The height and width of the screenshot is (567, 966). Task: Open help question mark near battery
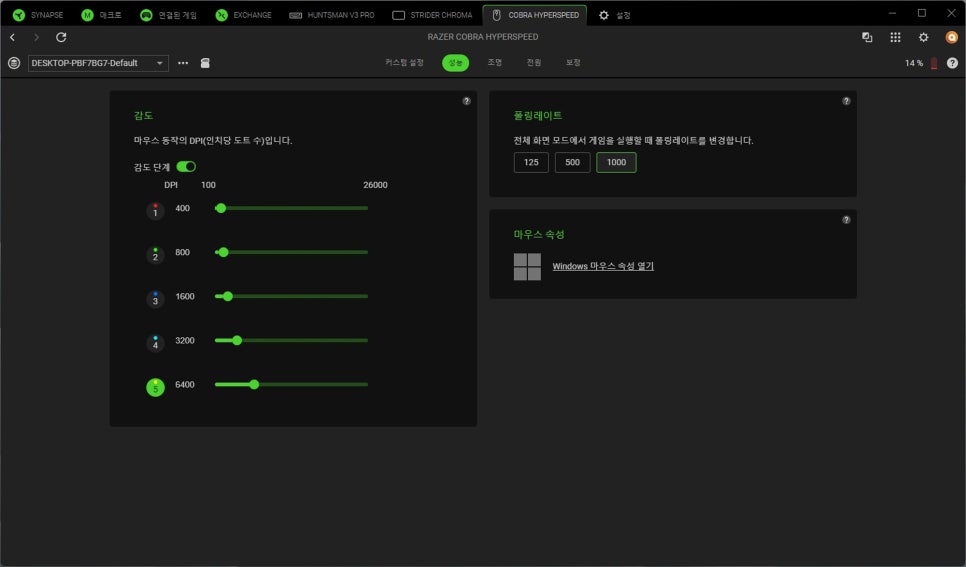point(952,63)
